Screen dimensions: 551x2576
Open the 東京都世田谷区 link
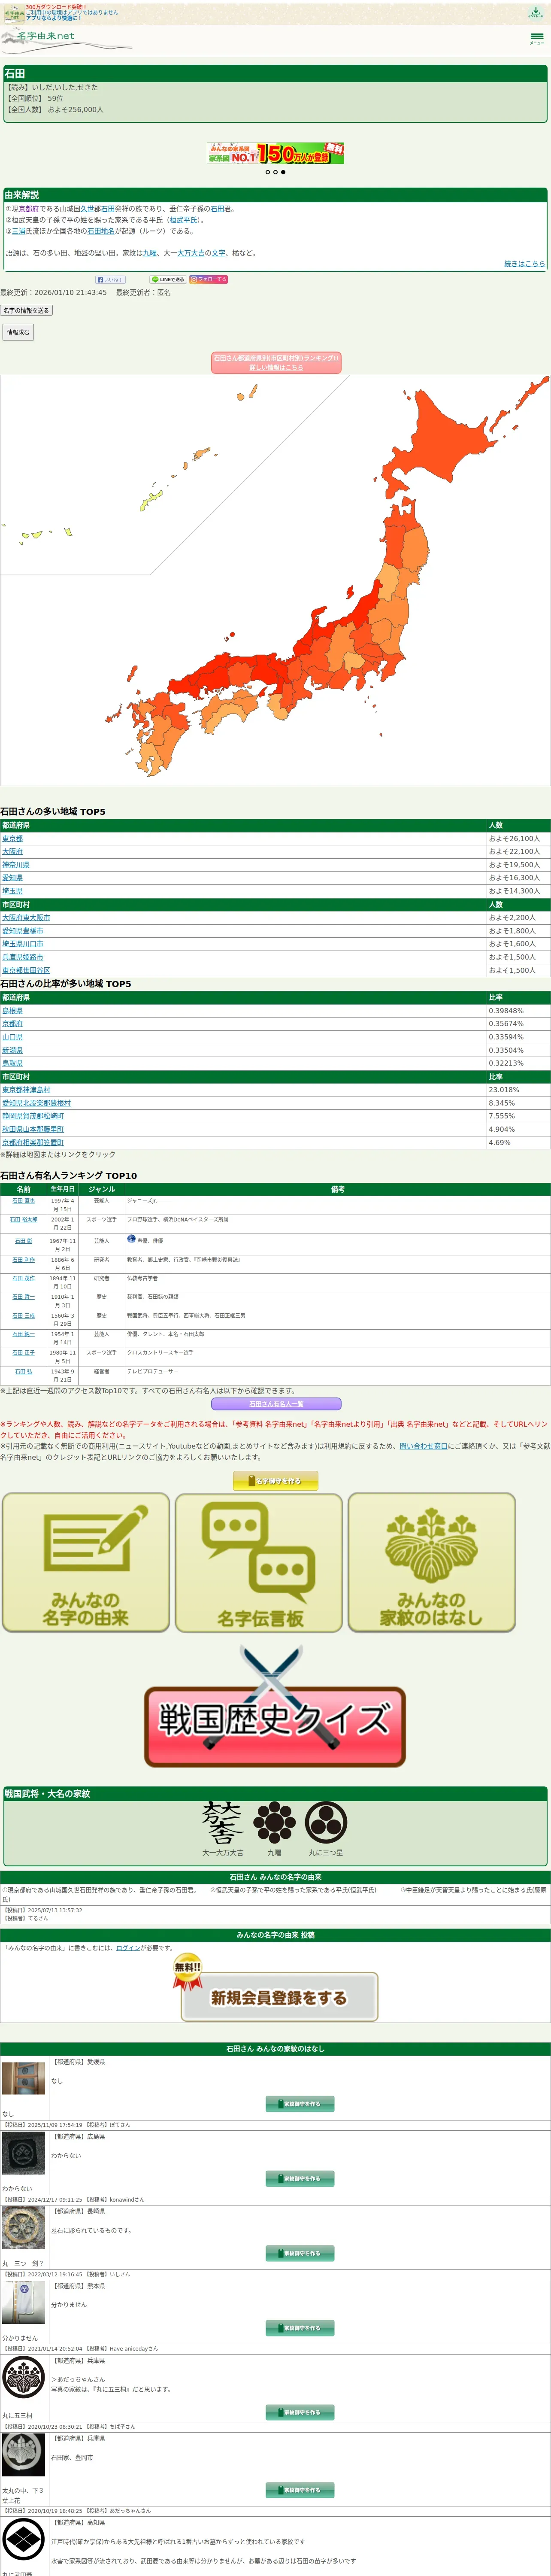(26, 970)
